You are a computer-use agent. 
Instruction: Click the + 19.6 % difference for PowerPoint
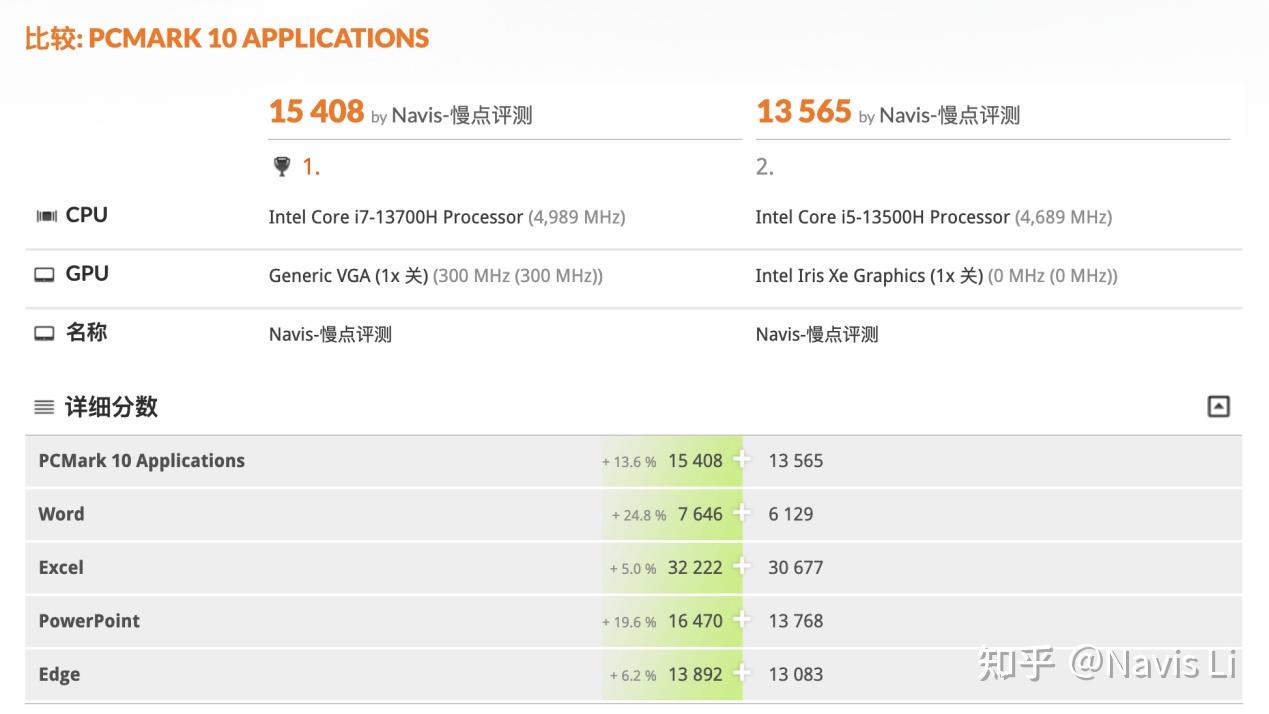629,622
